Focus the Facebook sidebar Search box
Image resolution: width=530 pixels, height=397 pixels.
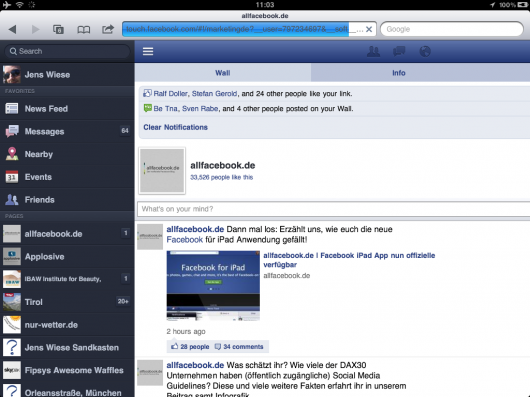pyautogui.click(x=67, y=51)
